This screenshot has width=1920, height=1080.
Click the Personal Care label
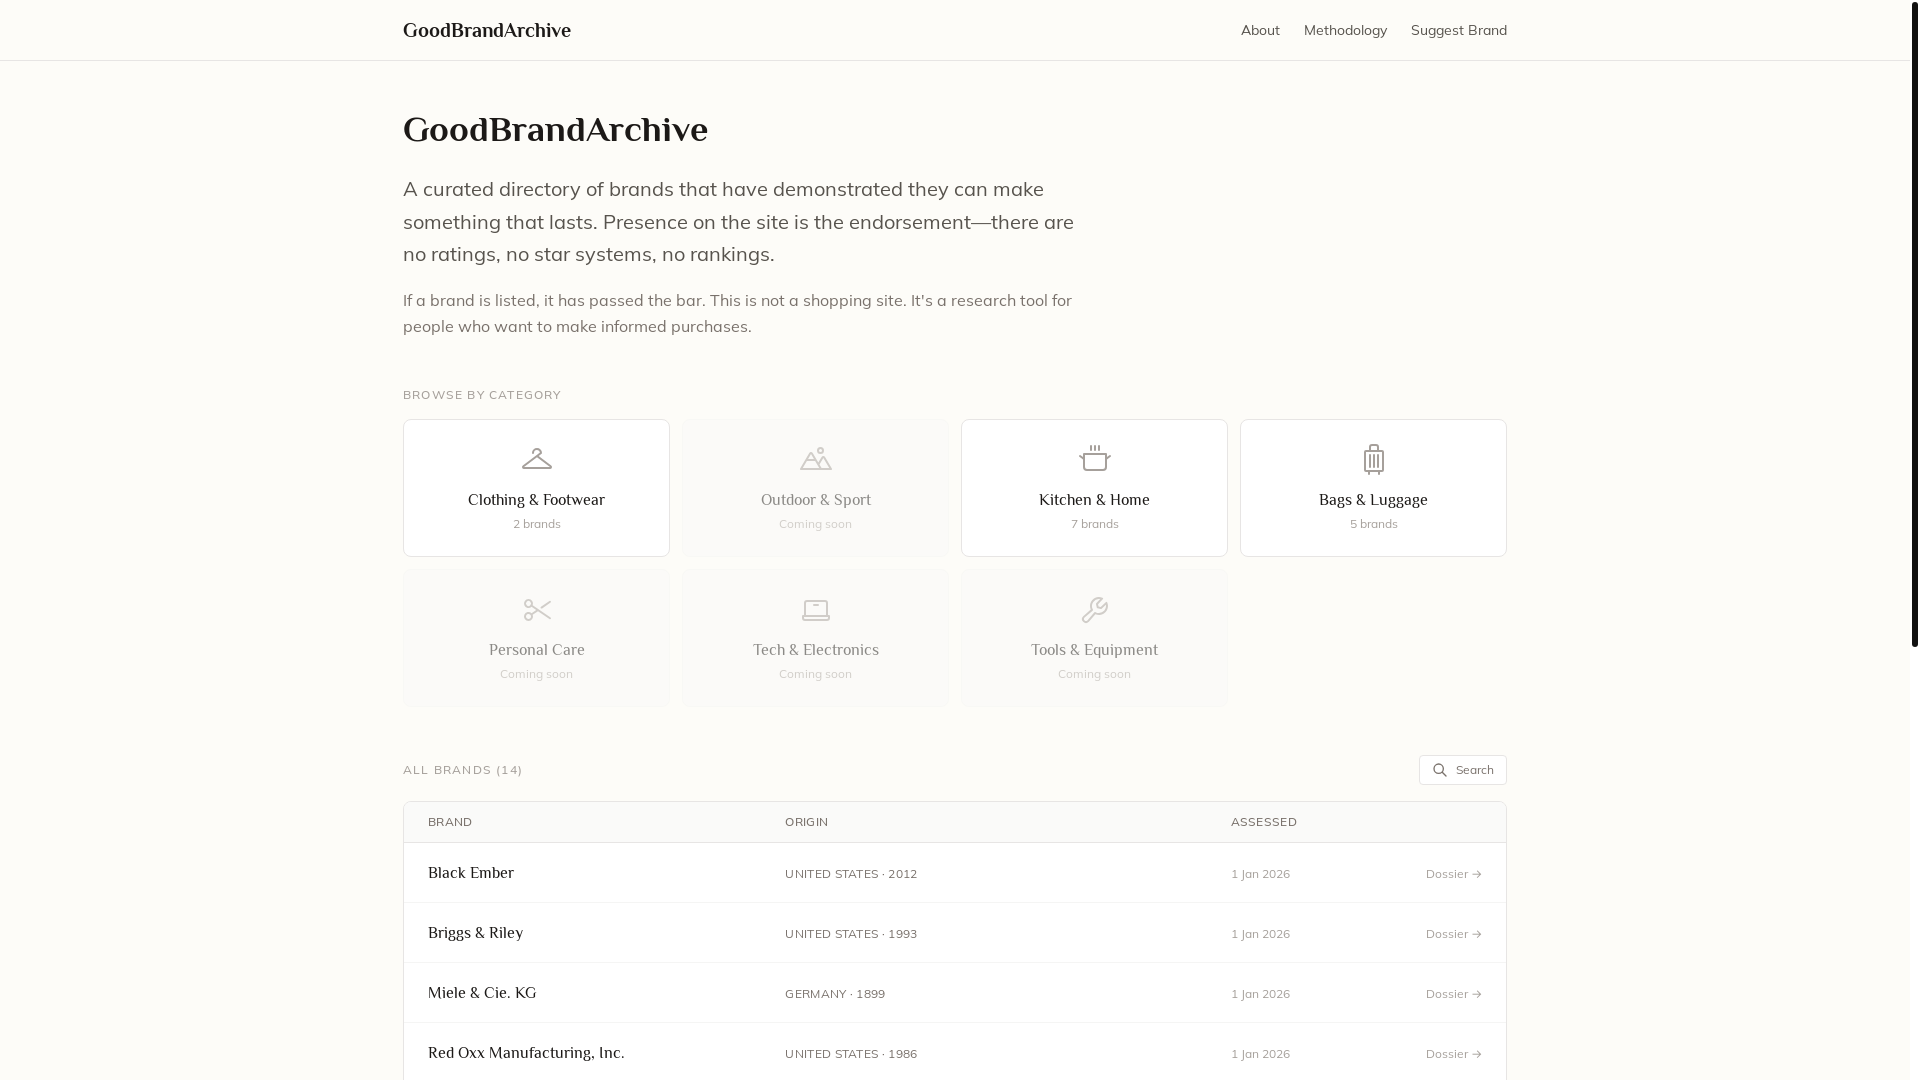[x=537, y=650]
